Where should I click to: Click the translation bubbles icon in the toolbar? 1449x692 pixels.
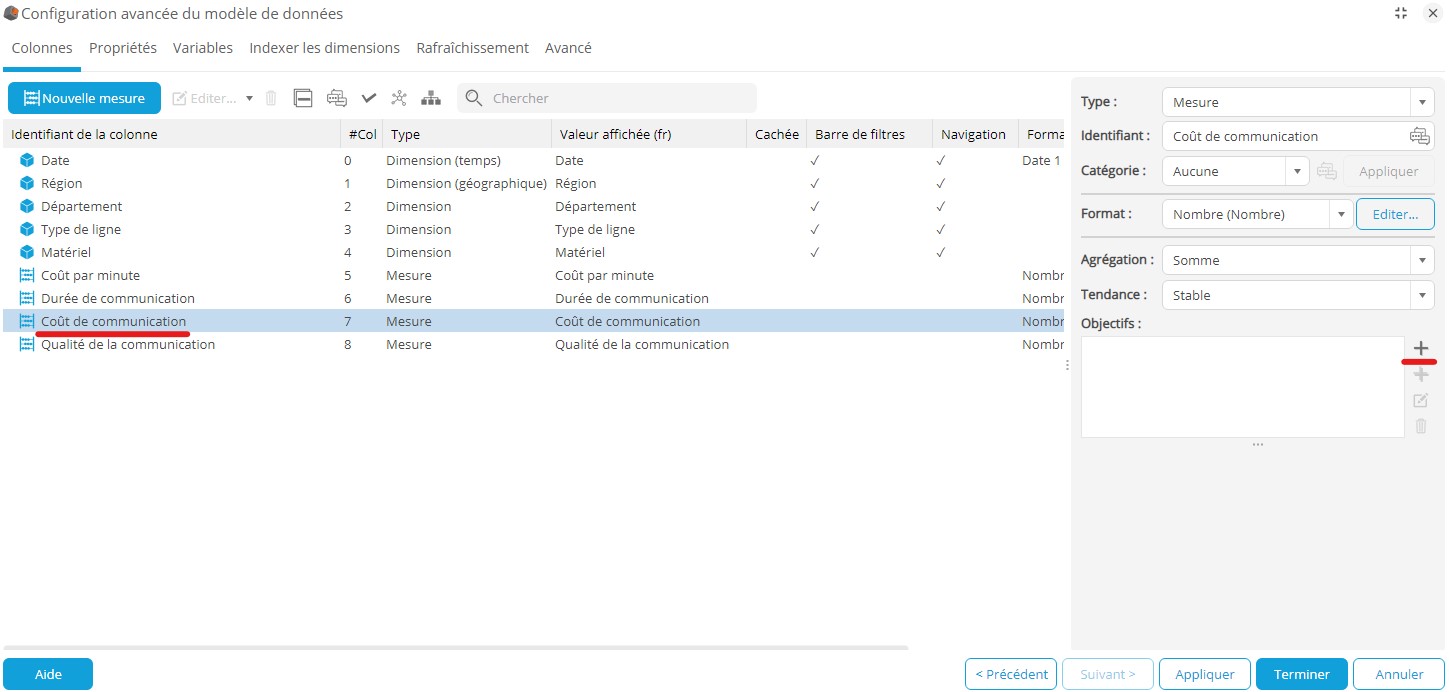[x=337, y=98]
